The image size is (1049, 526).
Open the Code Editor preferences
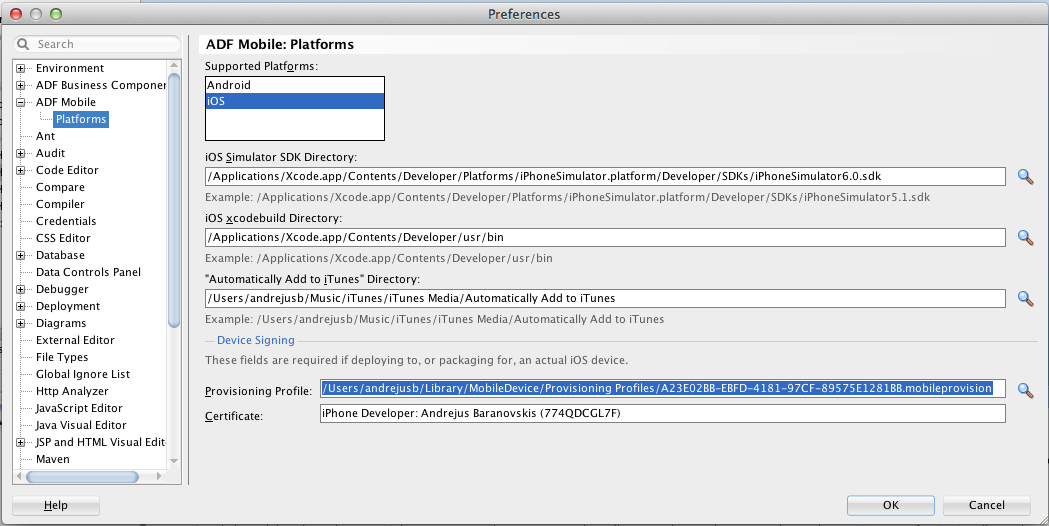tap(67, 170)
